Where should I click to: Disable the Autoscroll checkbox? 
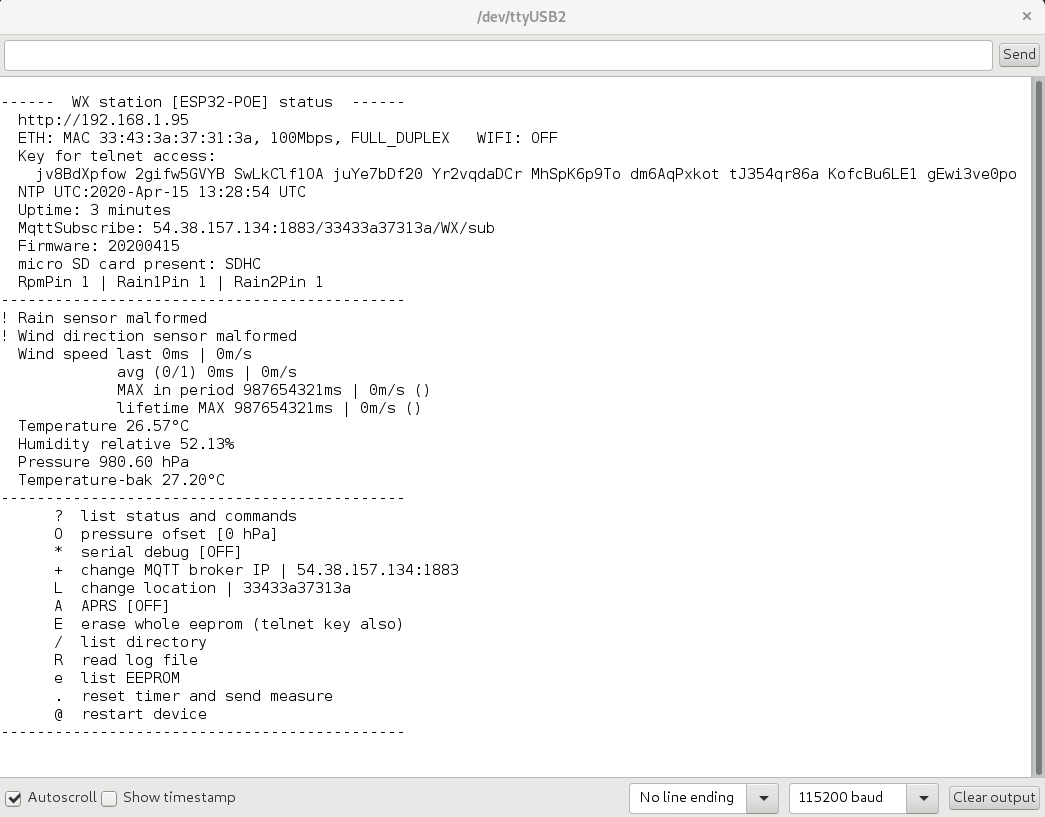coord(14,798)
